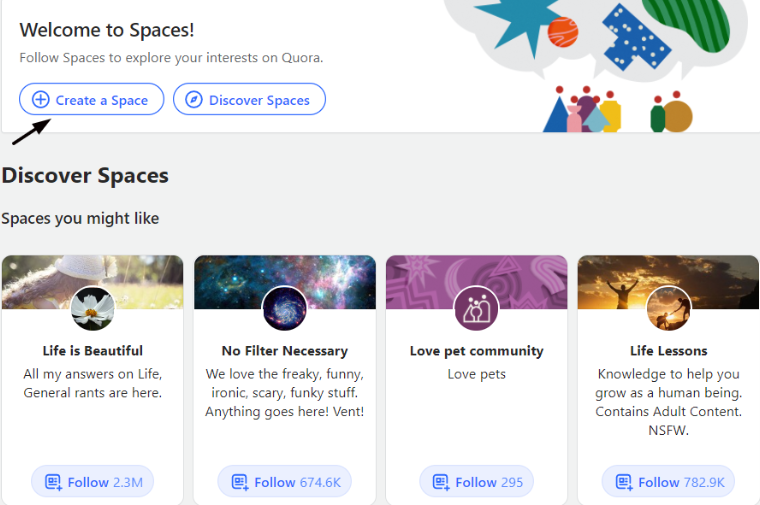
Task: Click the follow icon beside 295
Action: point(441,482)
